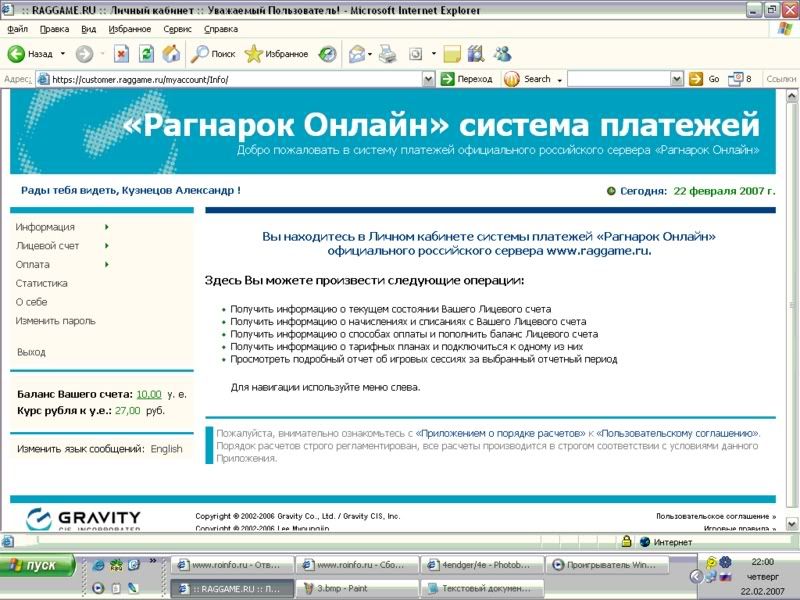Viewport: 800px width, 600px height.
Task: Click the search toolbar text input
Action: 619,79
